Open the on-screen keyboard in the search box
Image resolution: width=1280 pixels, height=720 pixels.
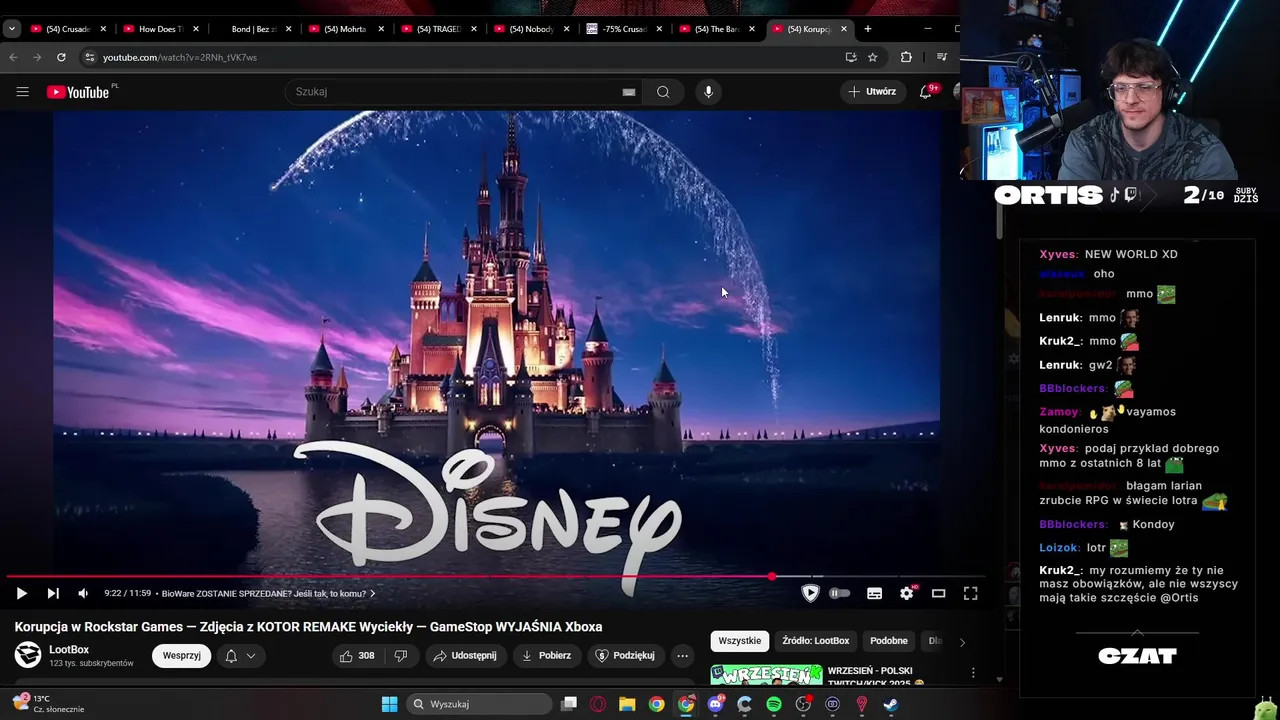coord(628,92)
